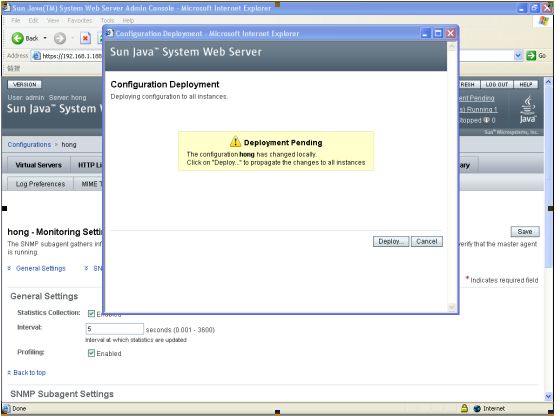The image size is (557, 417).
Task: Open the address bar dropdown arrow
Action: click(518, 56)
